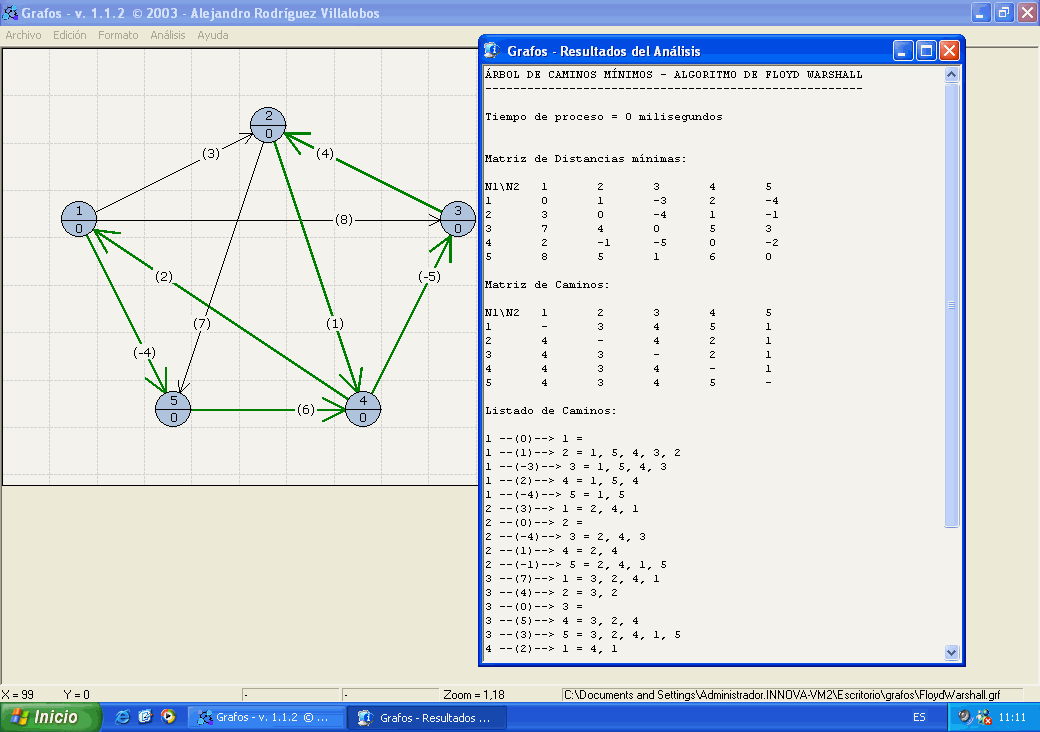Select graph node 4
This screenshot has width=1040, height=732.
(x=363, y=409)
